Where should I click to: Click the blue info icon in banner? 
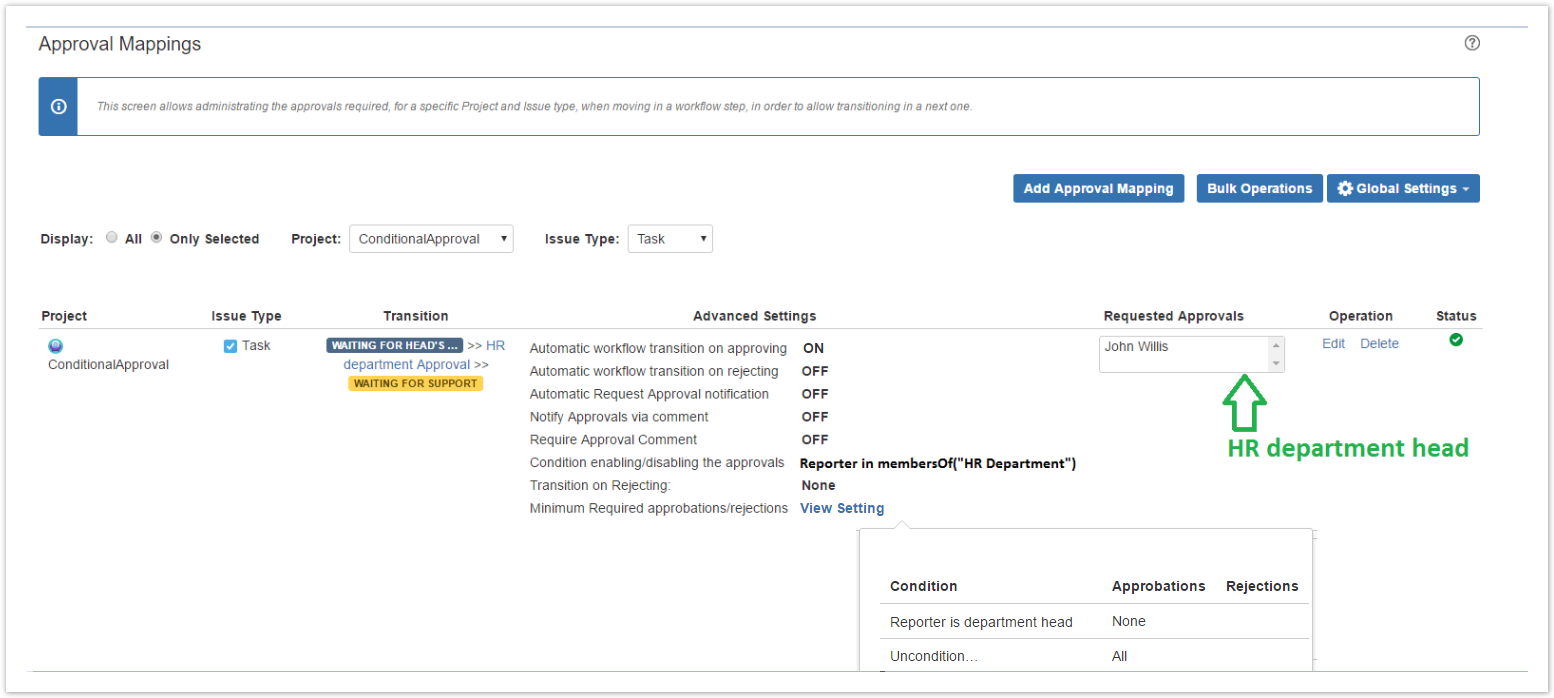(58, 106)
